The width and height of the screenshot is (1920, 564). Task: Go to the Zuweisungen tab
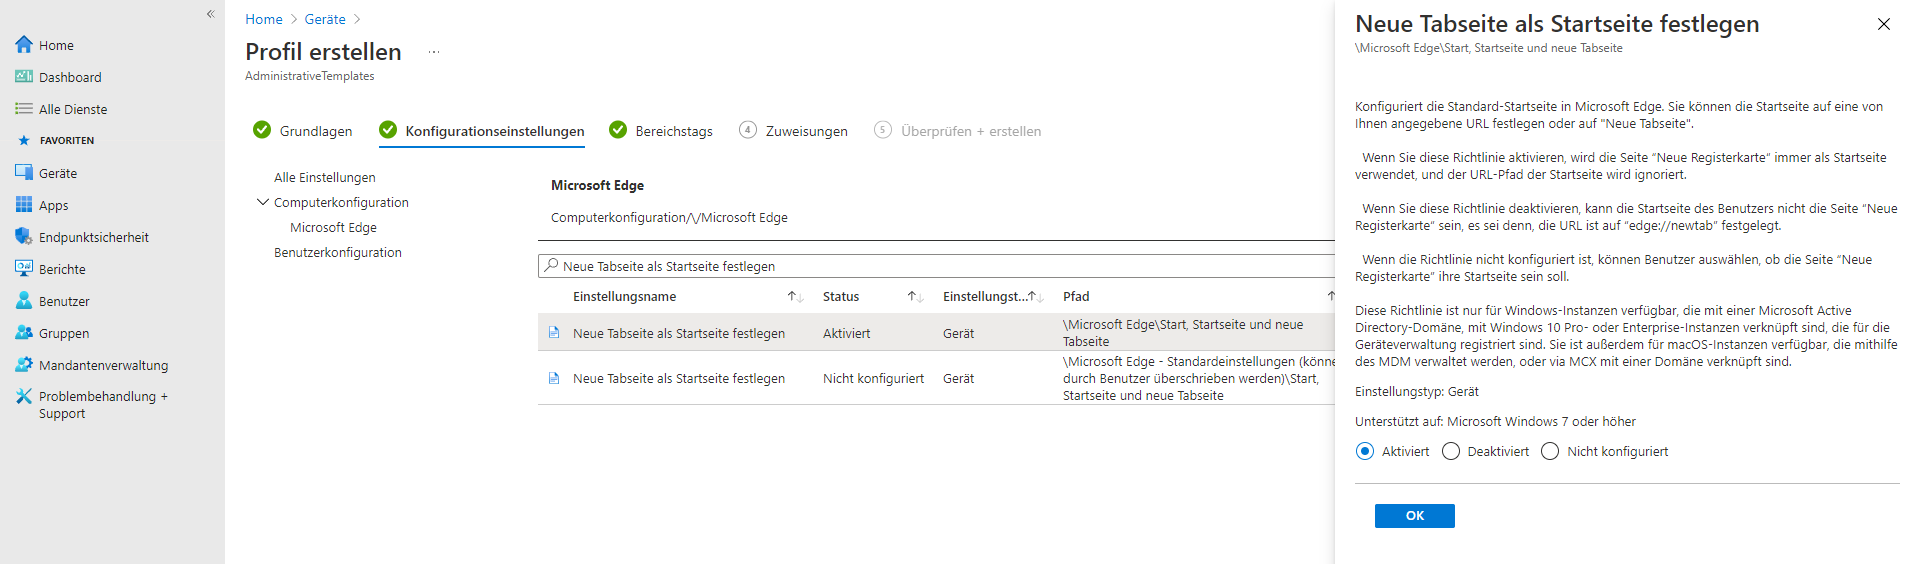coord(806,131)
